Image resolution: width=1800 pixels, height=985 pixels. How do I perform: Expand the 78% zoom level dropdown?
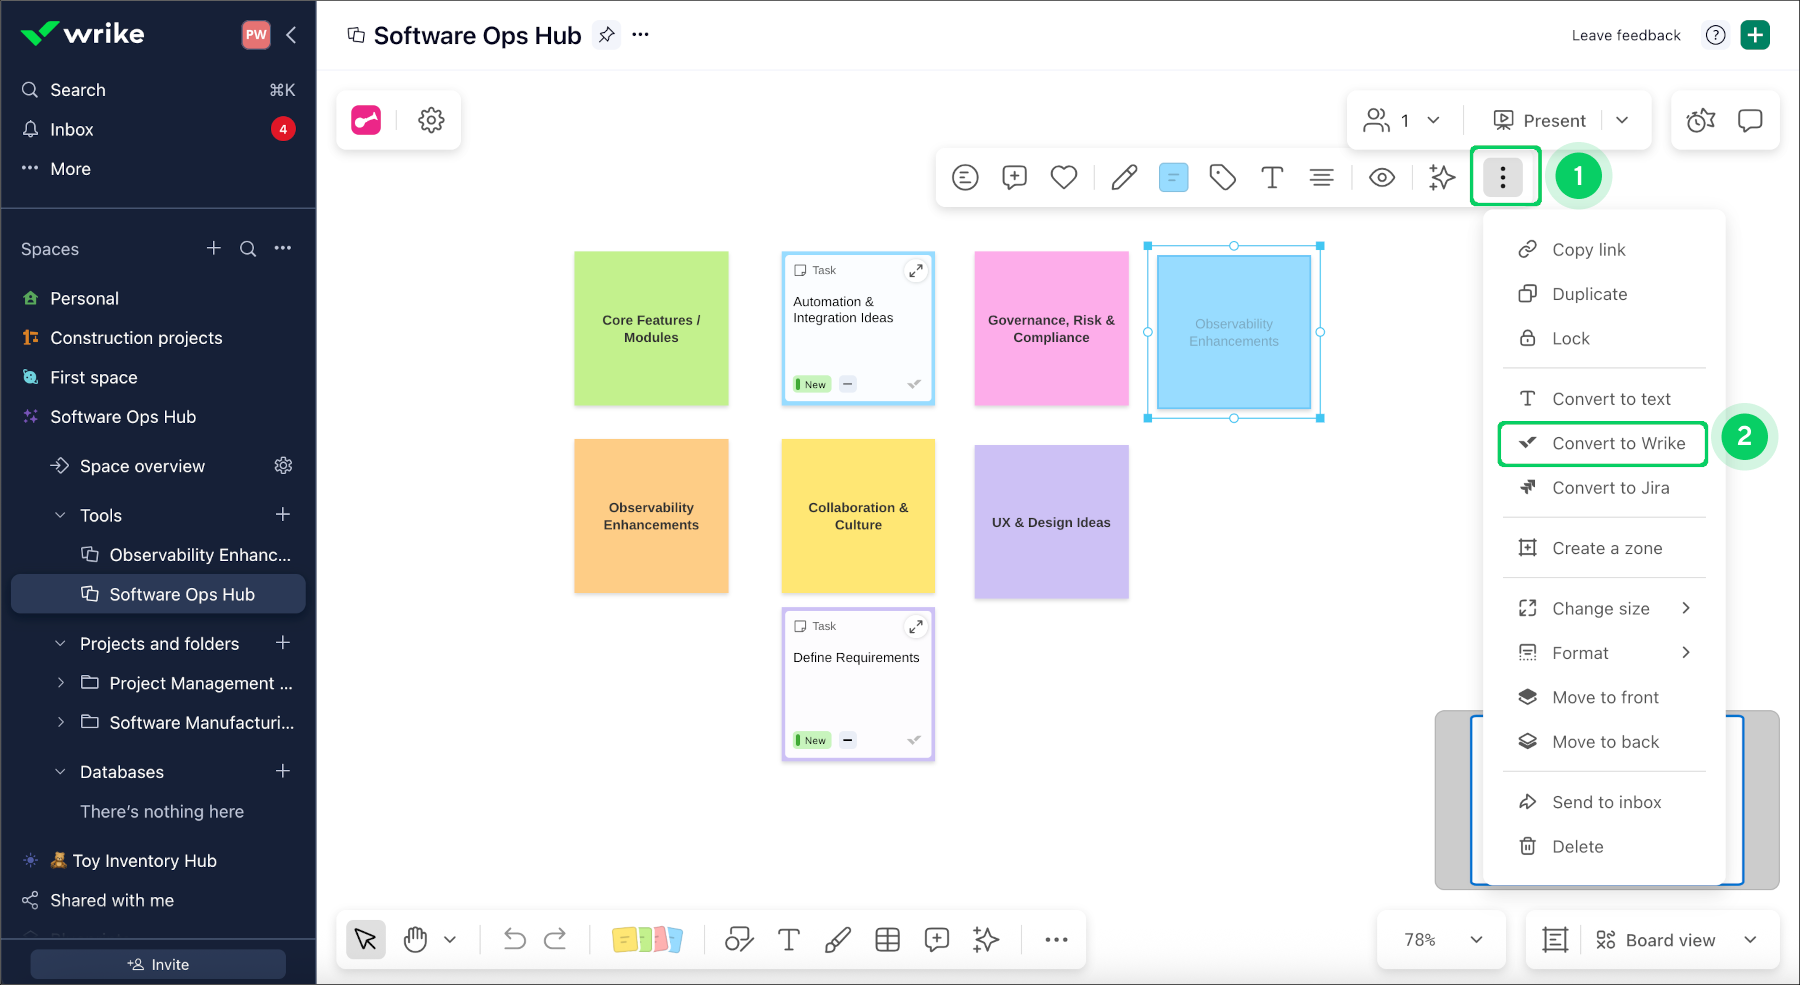[x=1441, y=939]
